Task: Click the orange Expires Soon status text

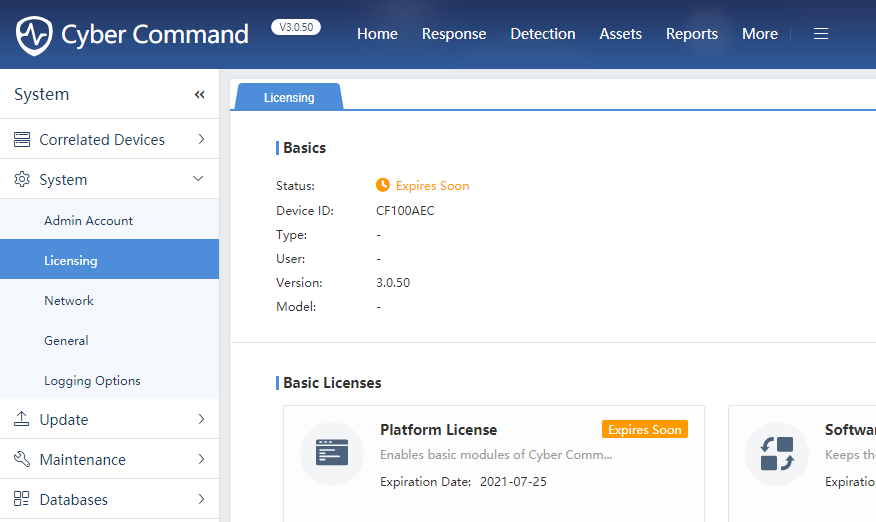Action: click(432, 186)
